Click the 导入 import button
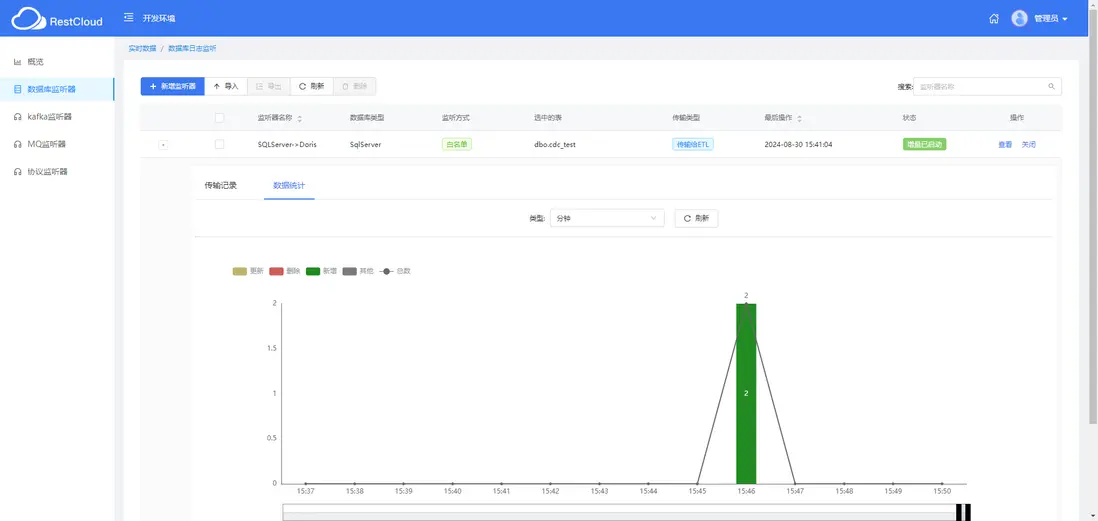 (225, 86)
